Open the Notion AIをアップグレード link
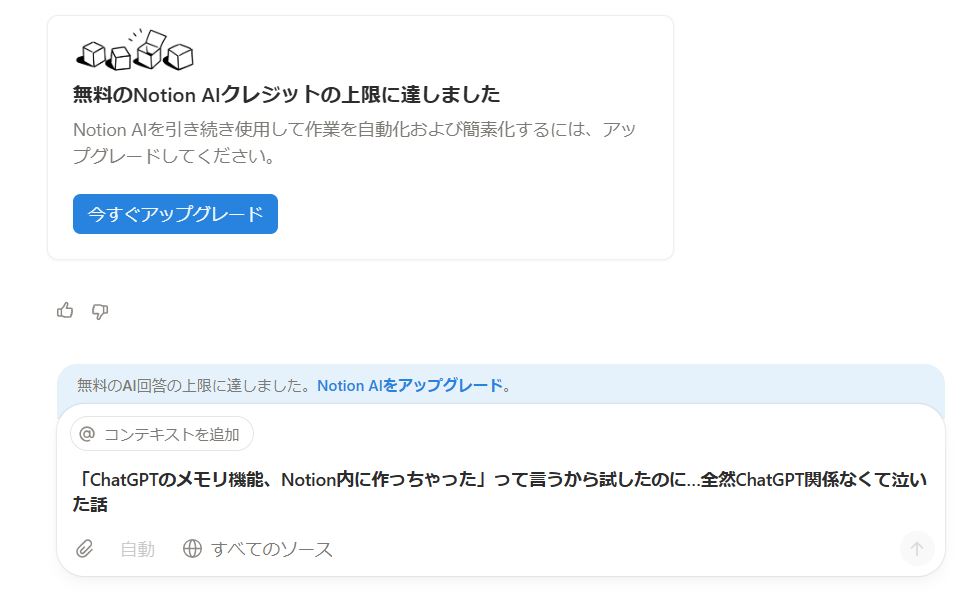Viewport: 977px width, 592px height. click(x=409, y=385)
